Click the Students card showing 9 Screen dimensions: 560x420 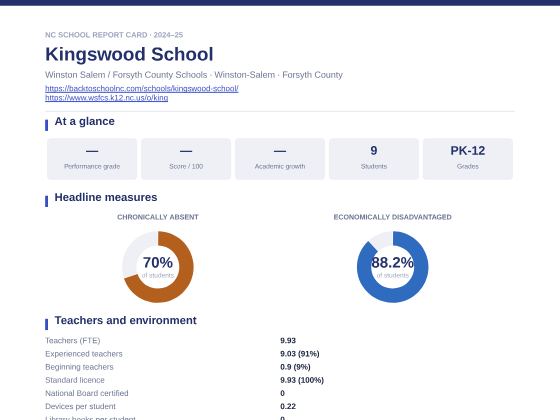coord(374,159)
